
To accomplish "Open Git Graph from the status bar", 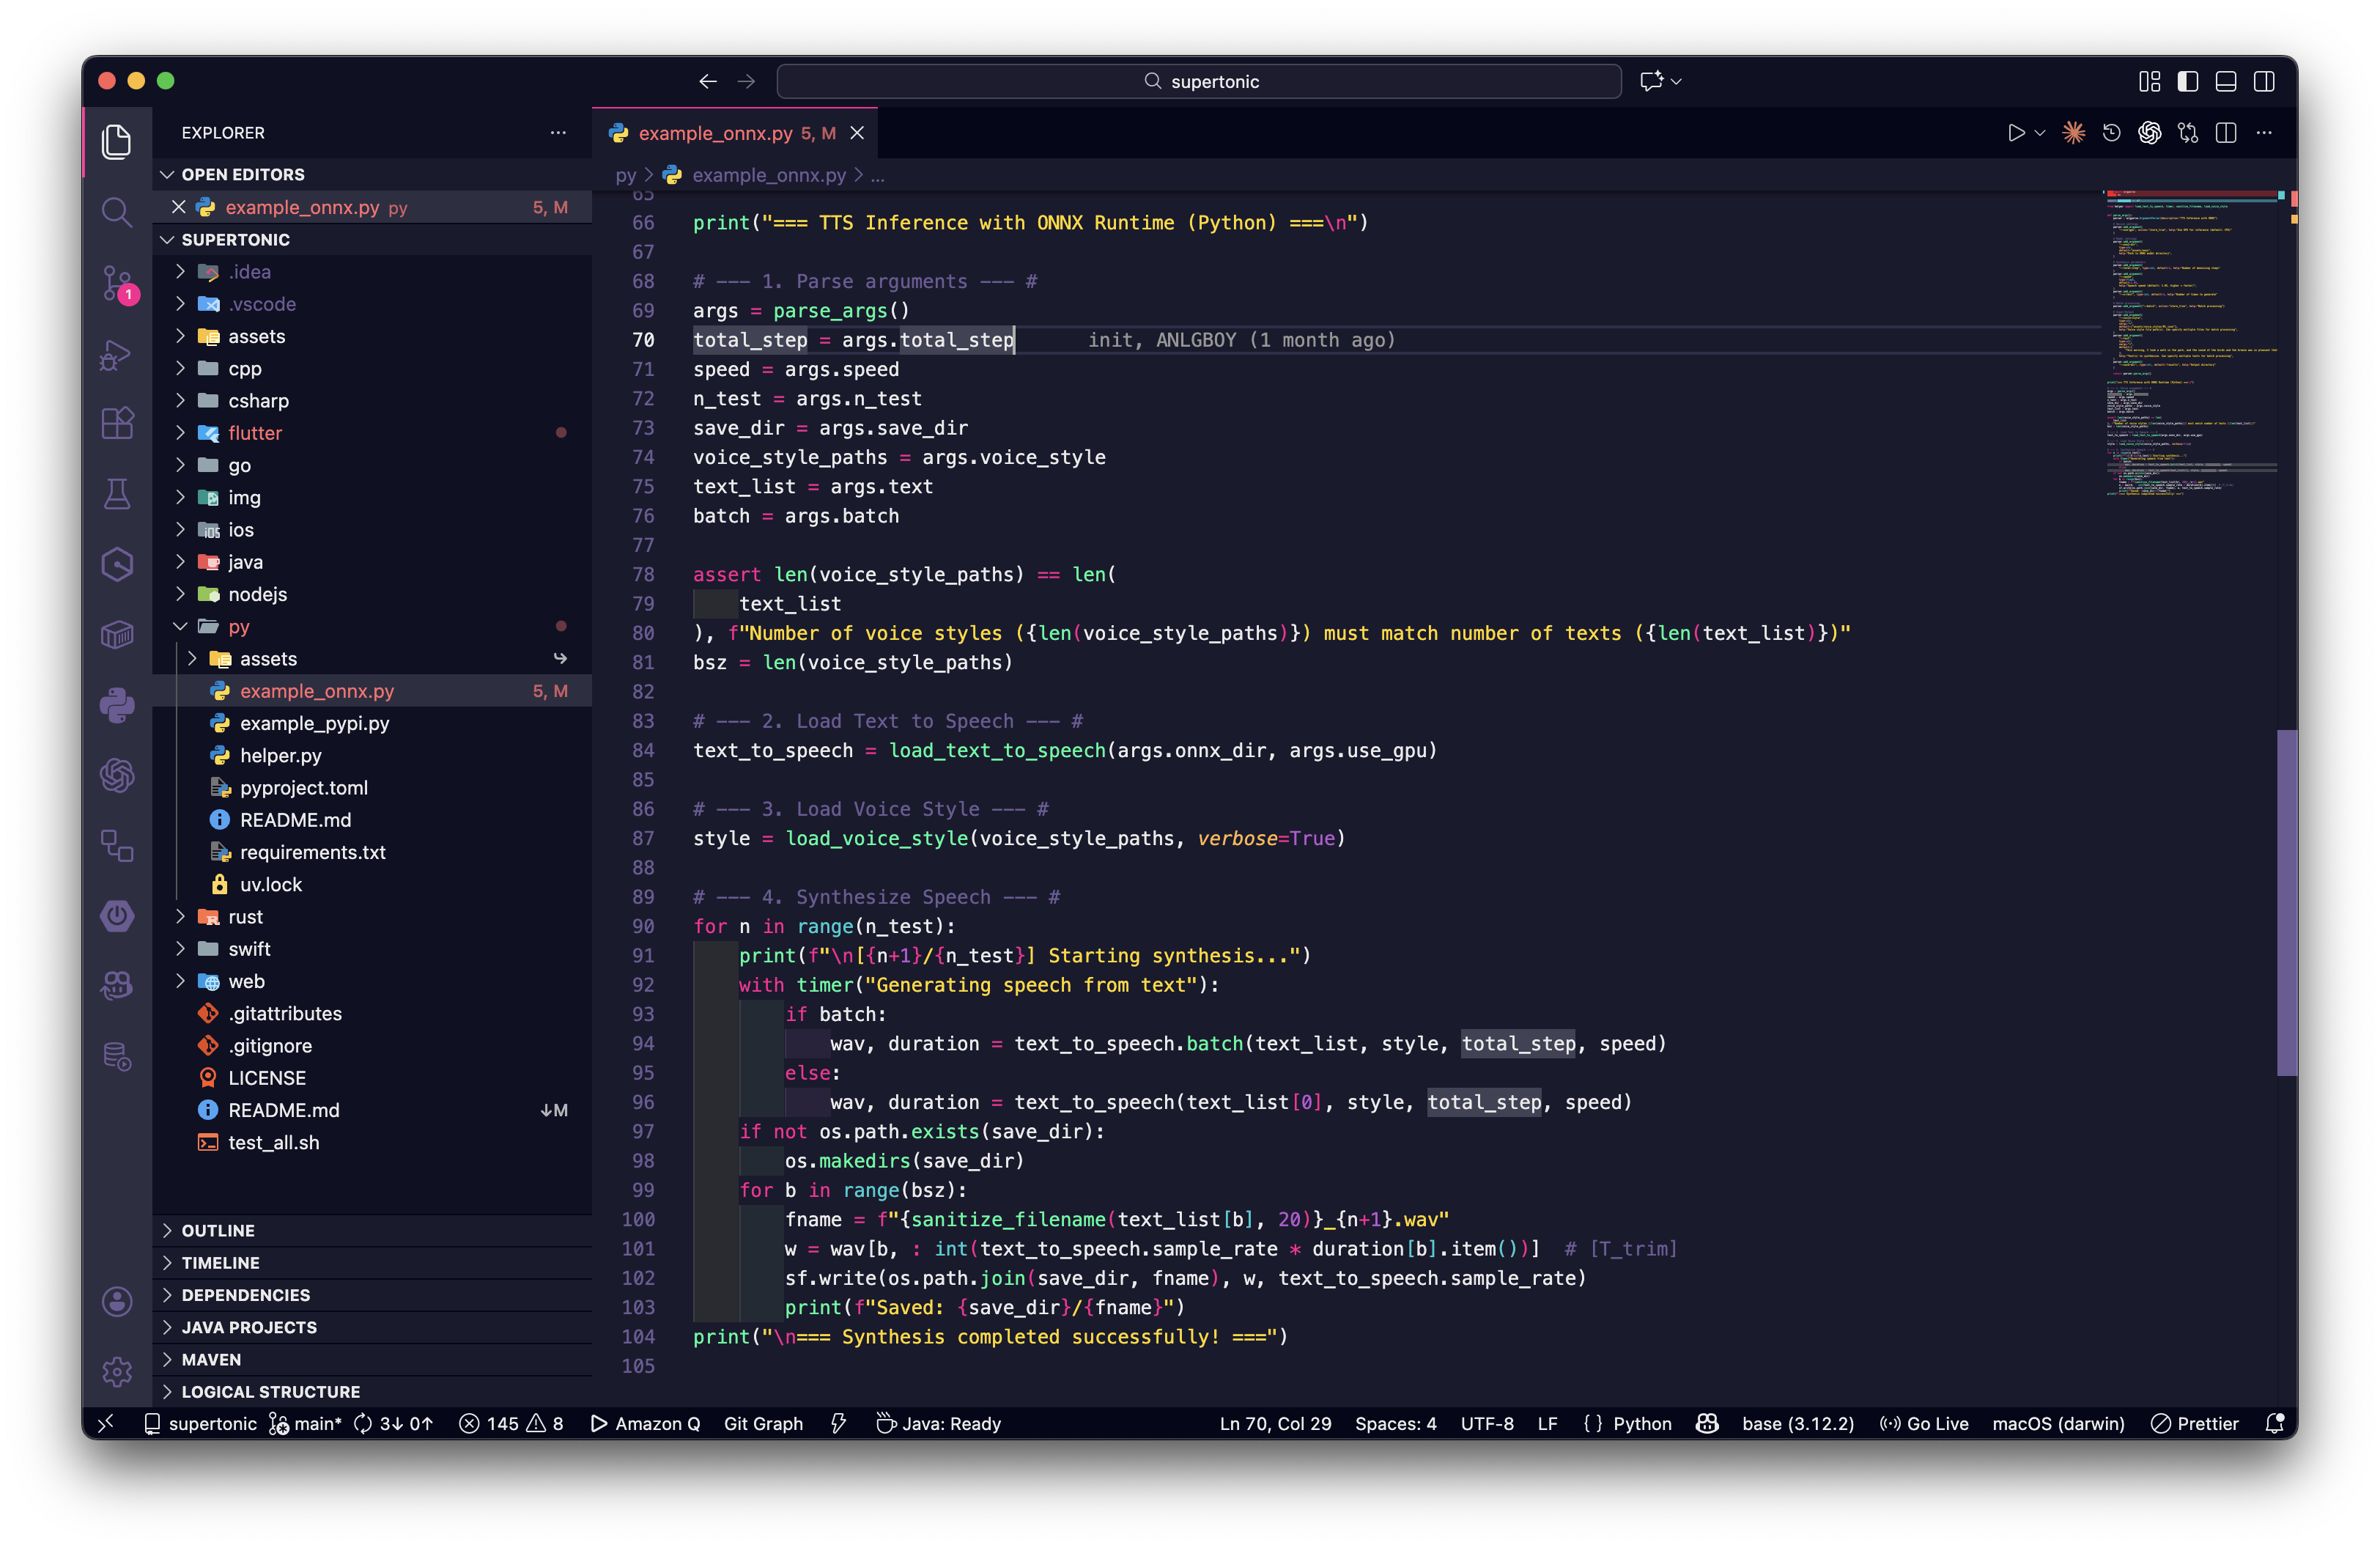I will [x=763, y=1423].
